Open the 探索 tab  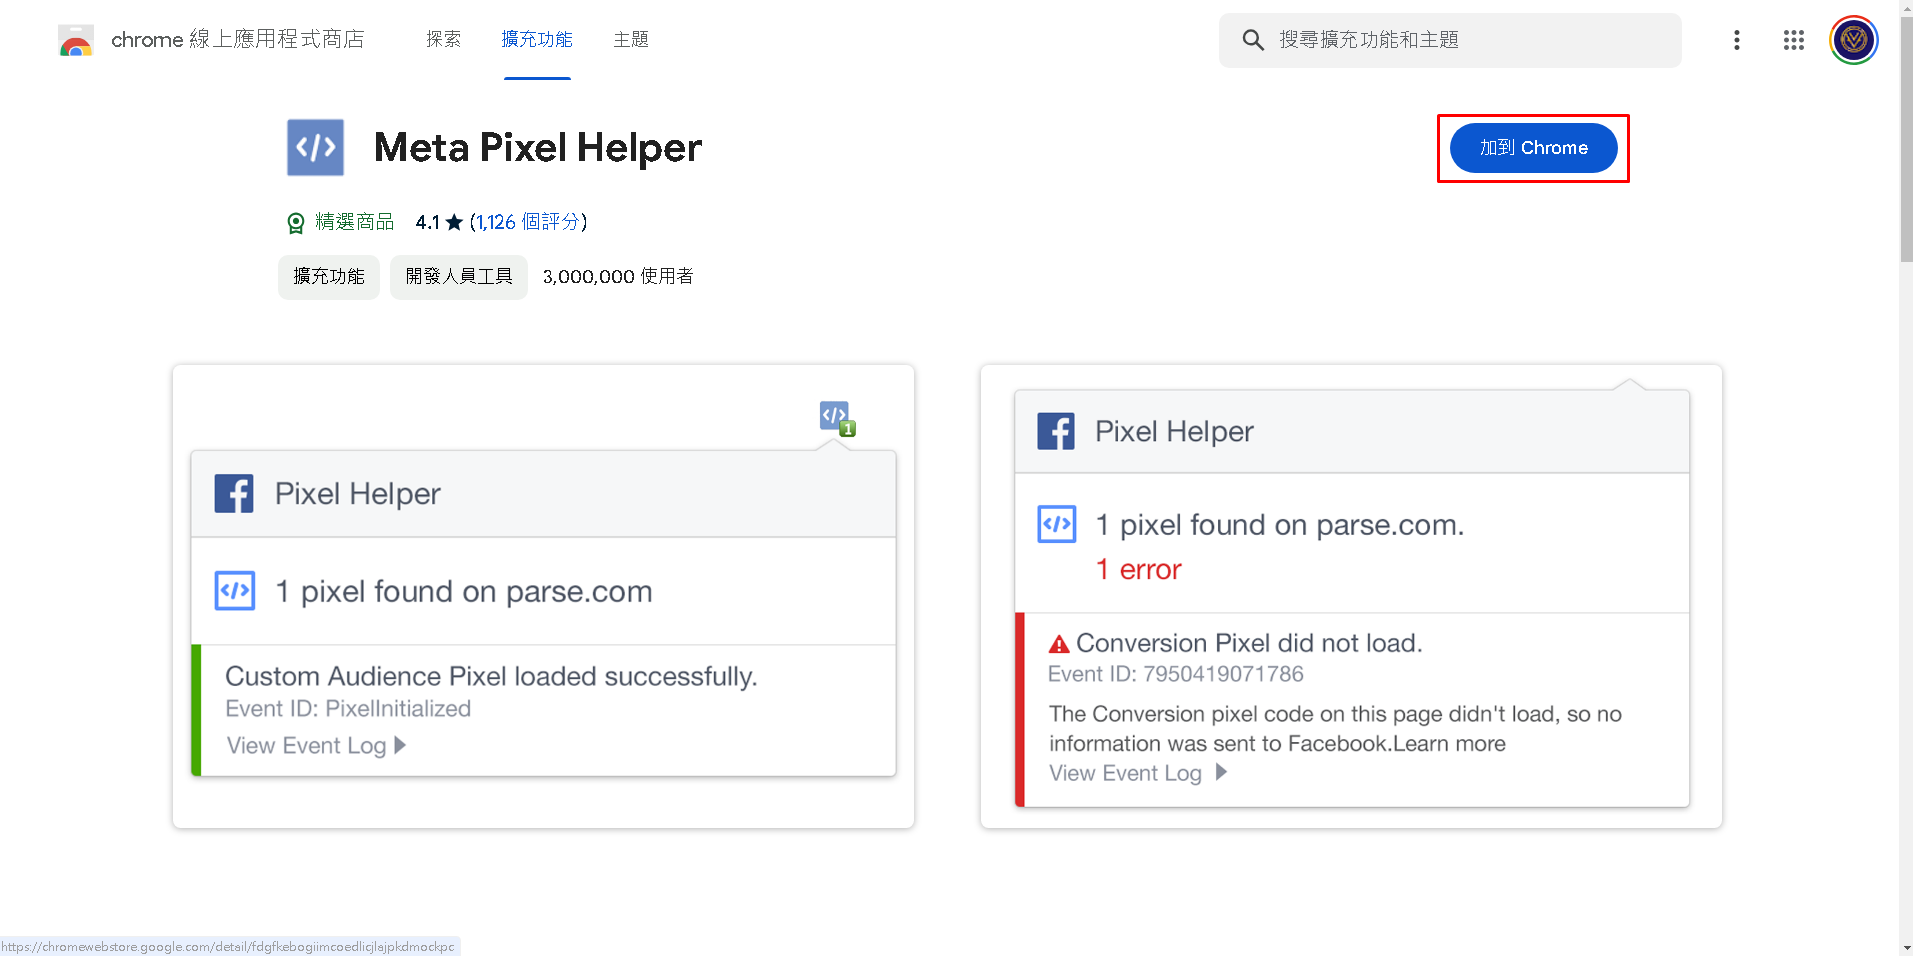[x=443, y=39]
